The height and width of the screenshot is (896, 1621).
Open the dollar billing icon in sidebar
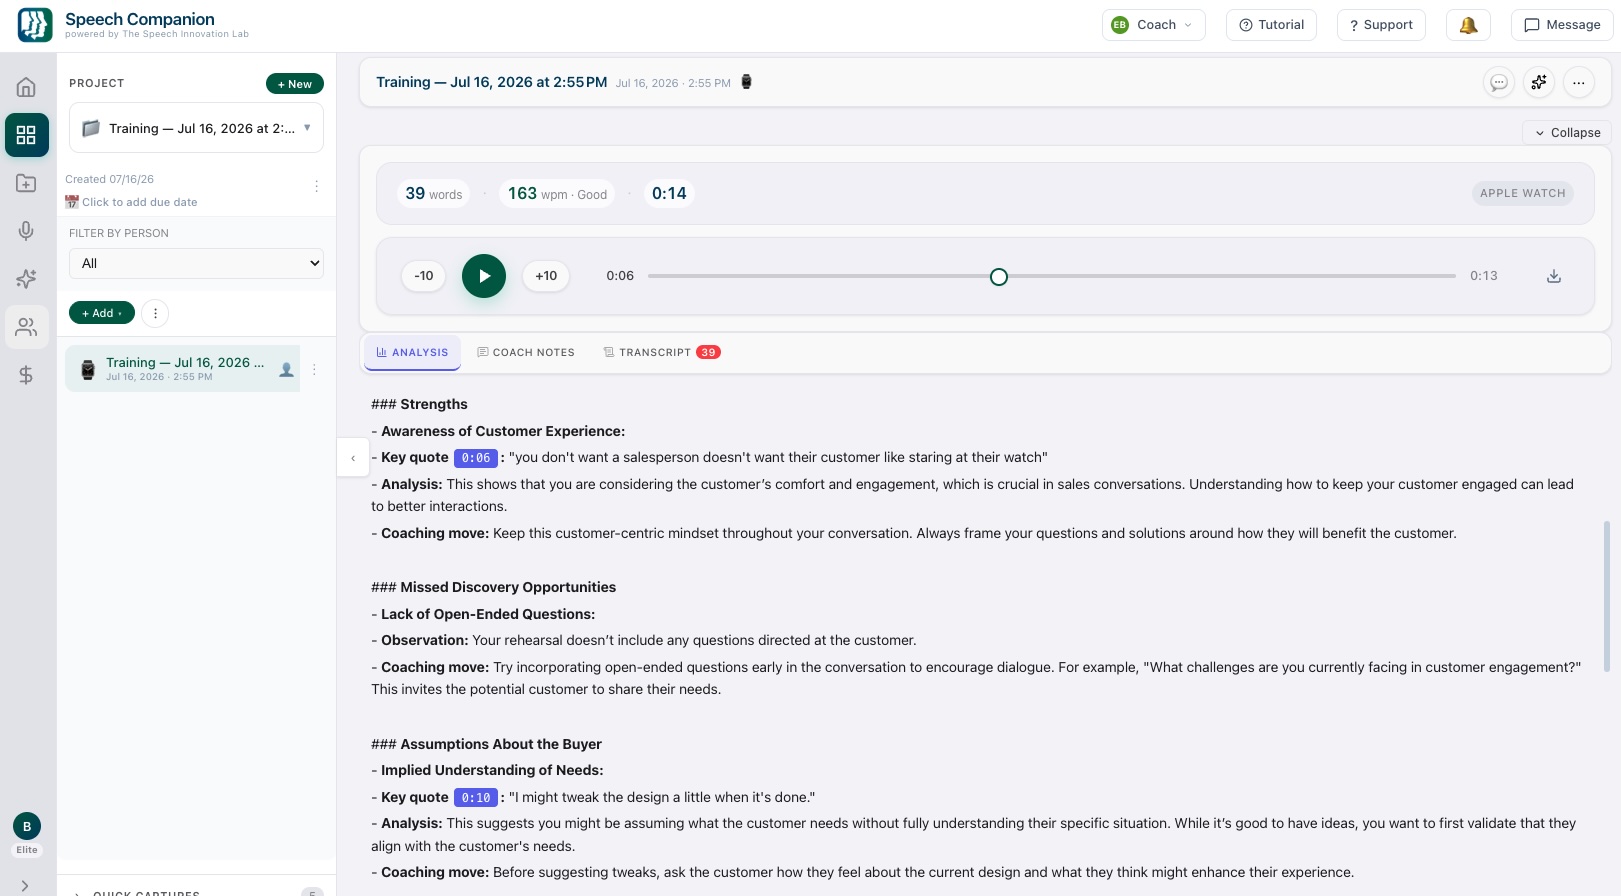(26, 375)
